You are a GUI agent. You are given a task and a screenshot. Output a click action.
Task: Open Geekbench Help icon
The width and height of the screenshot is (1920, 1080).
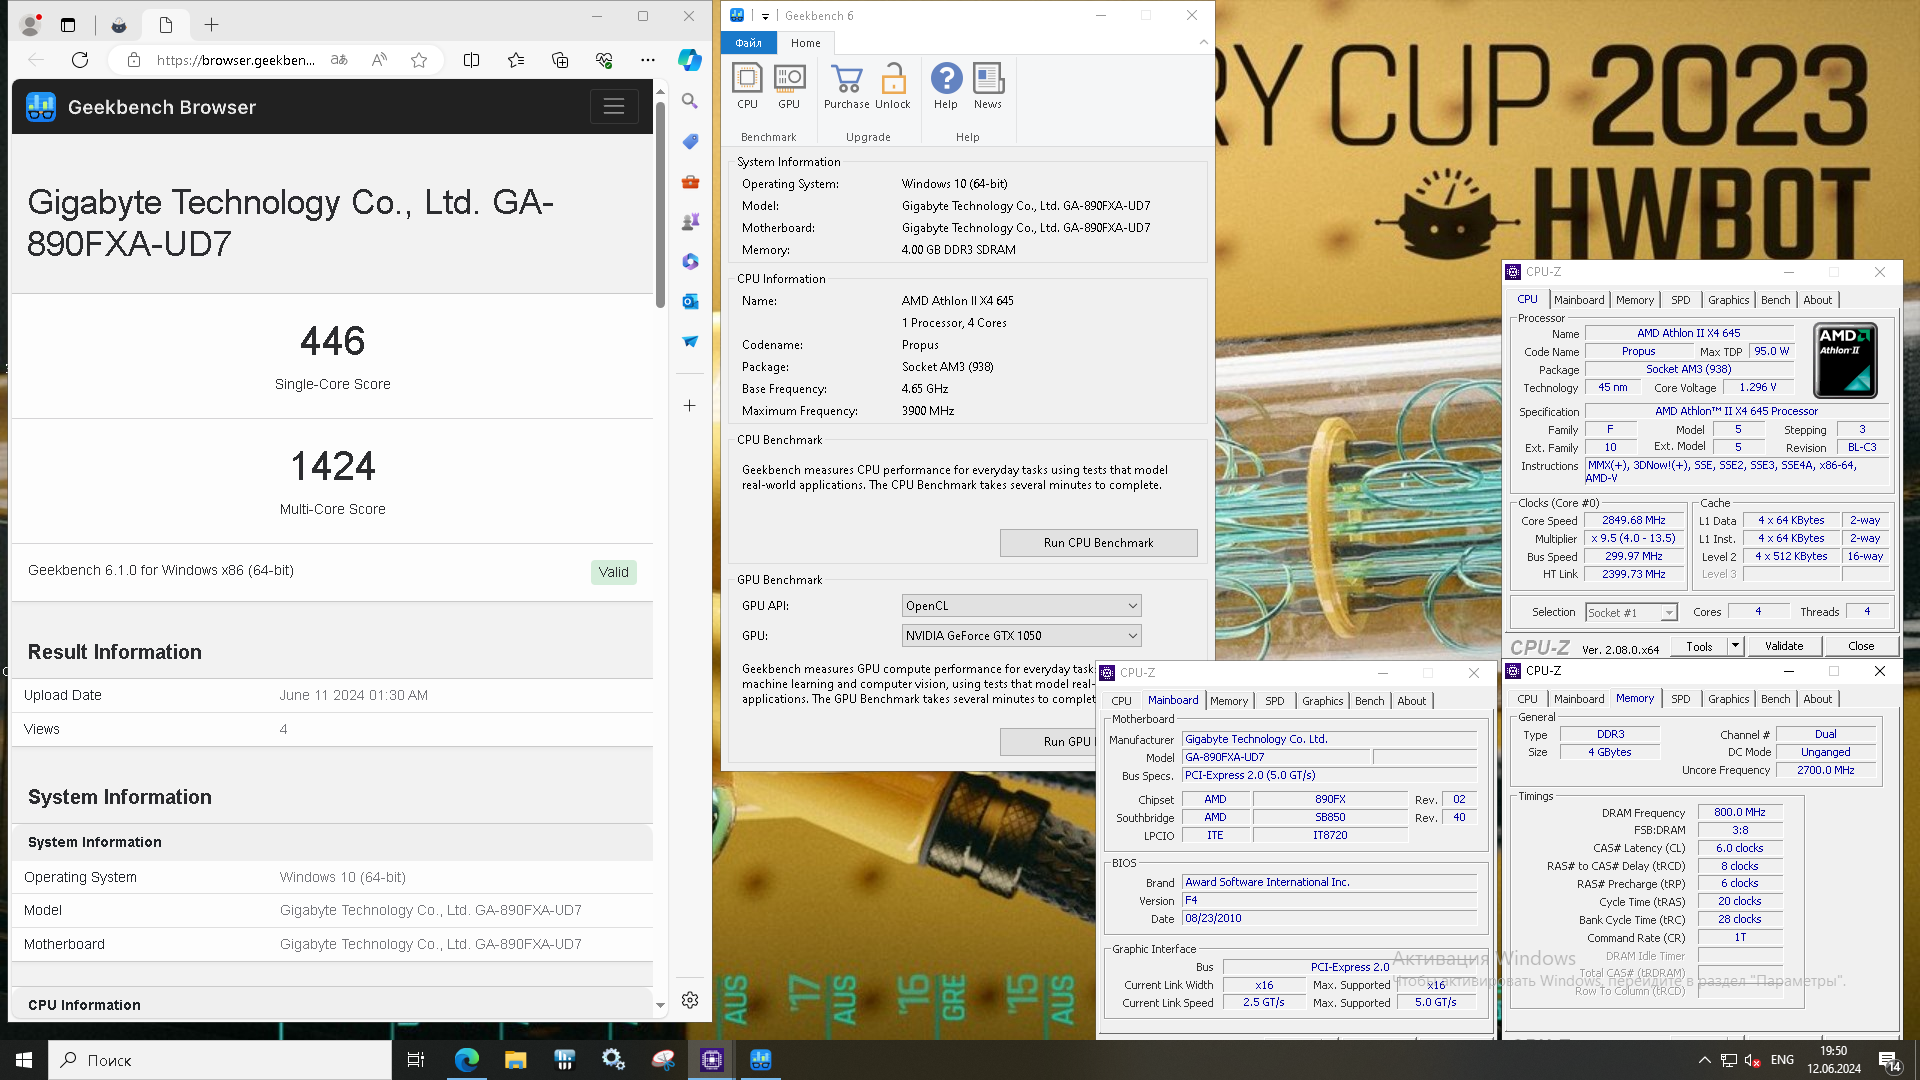click(x=946, y=86)
